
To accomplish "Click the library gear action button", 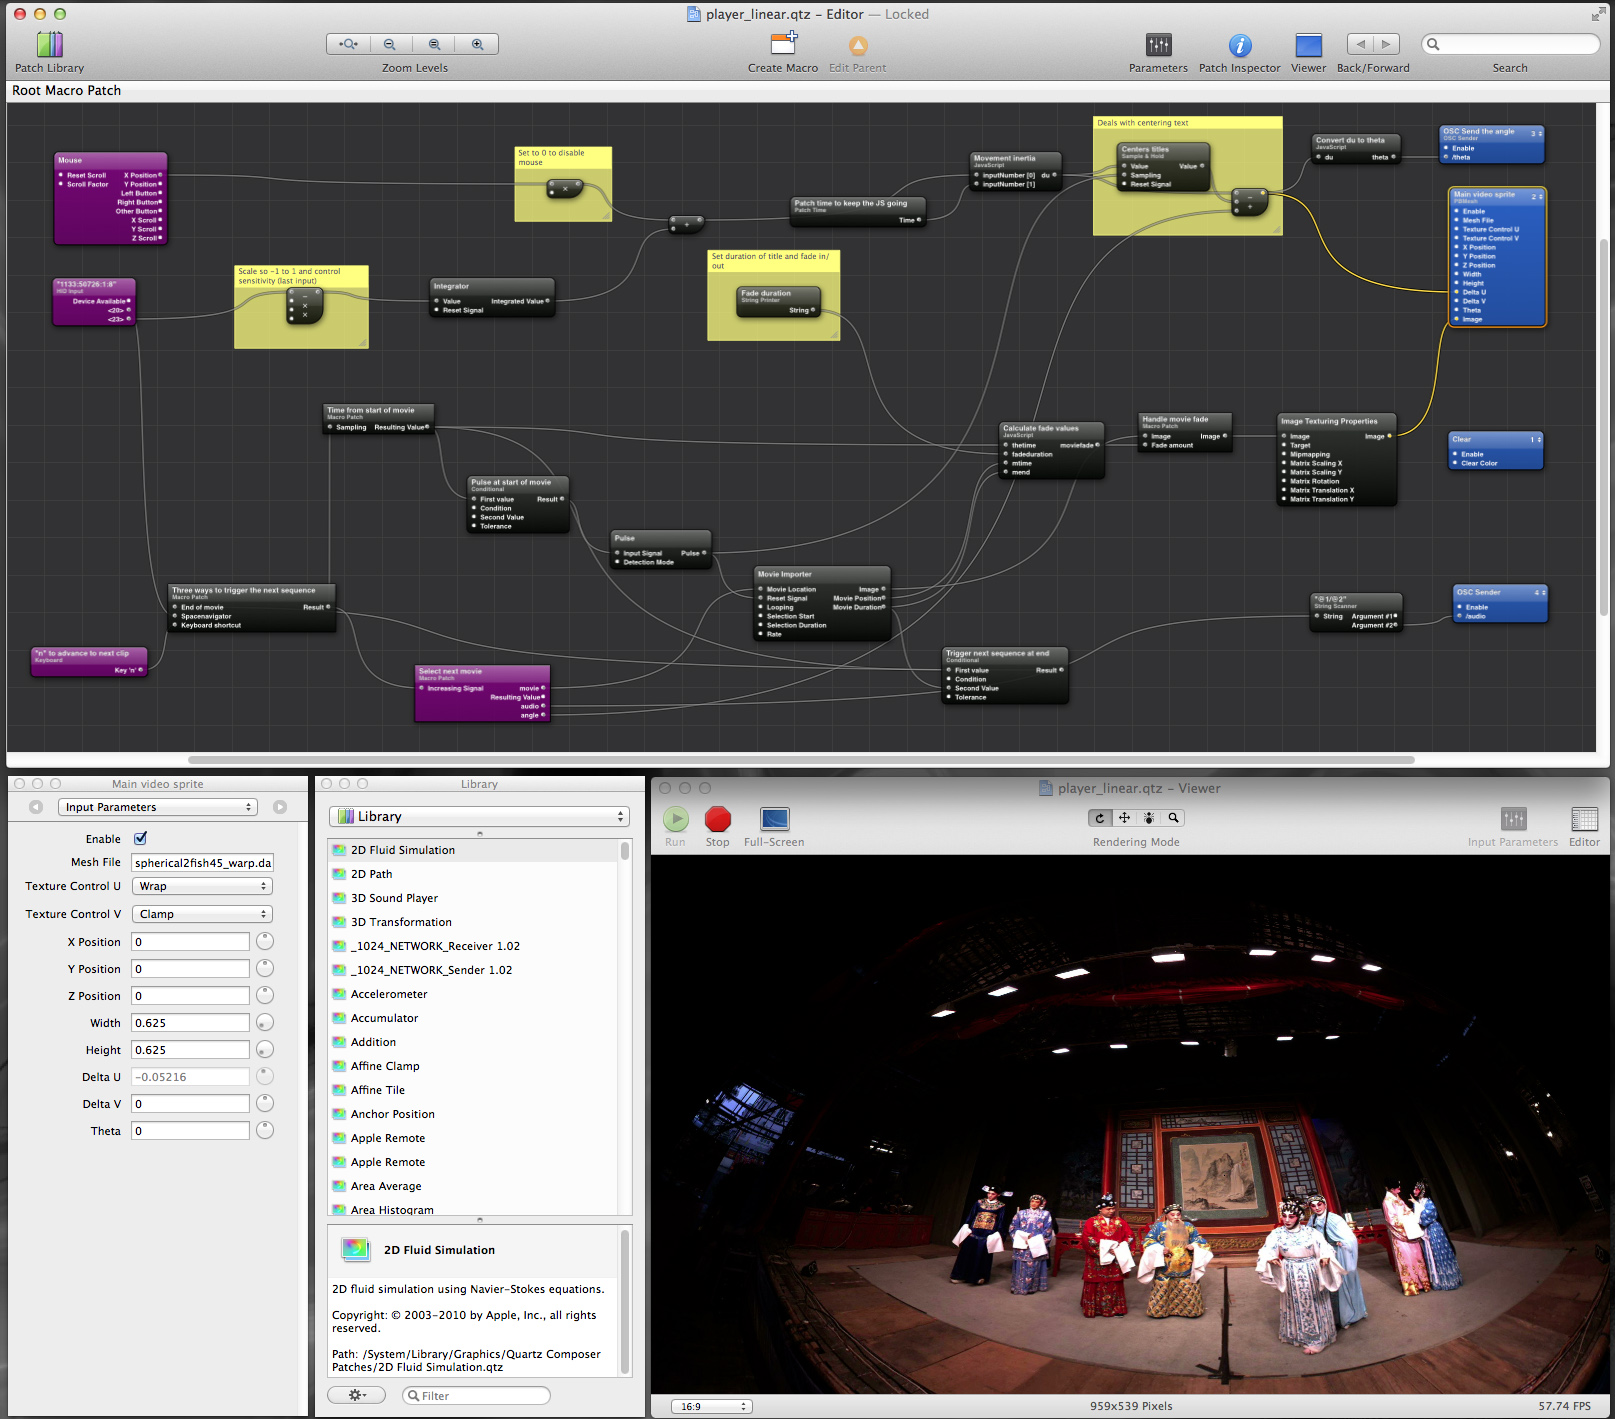I will (x=356, y=1396).
